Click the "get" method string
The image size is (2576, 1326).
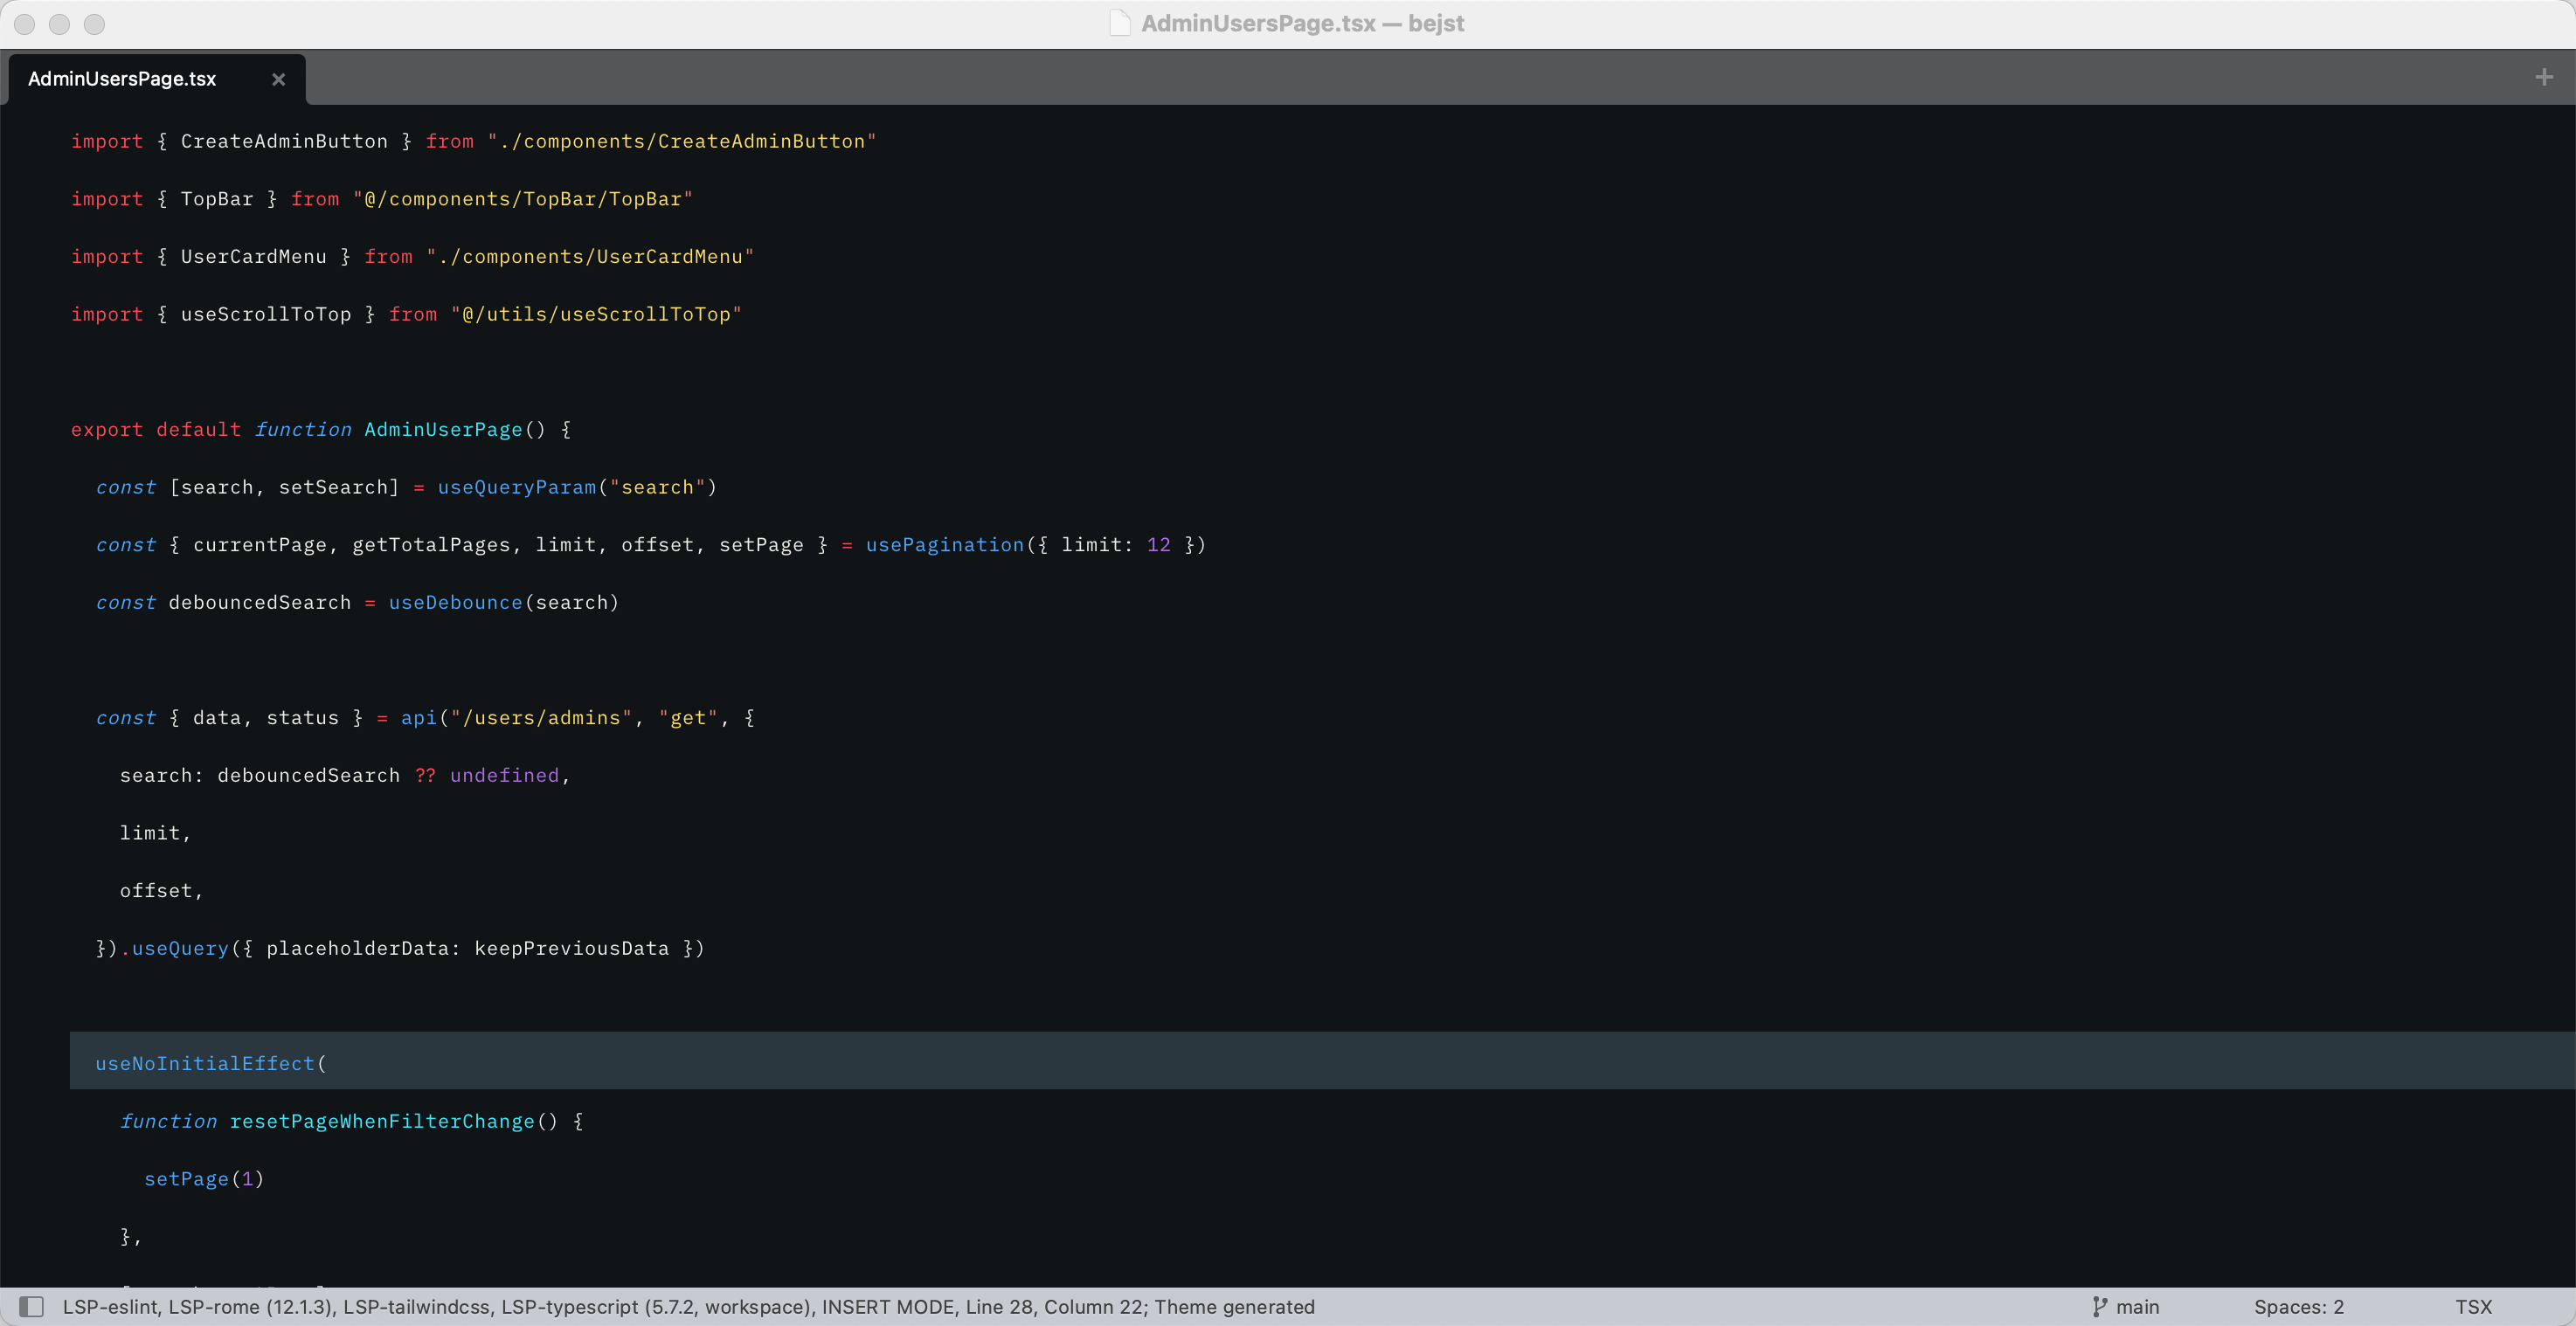(x=688, y=718)
